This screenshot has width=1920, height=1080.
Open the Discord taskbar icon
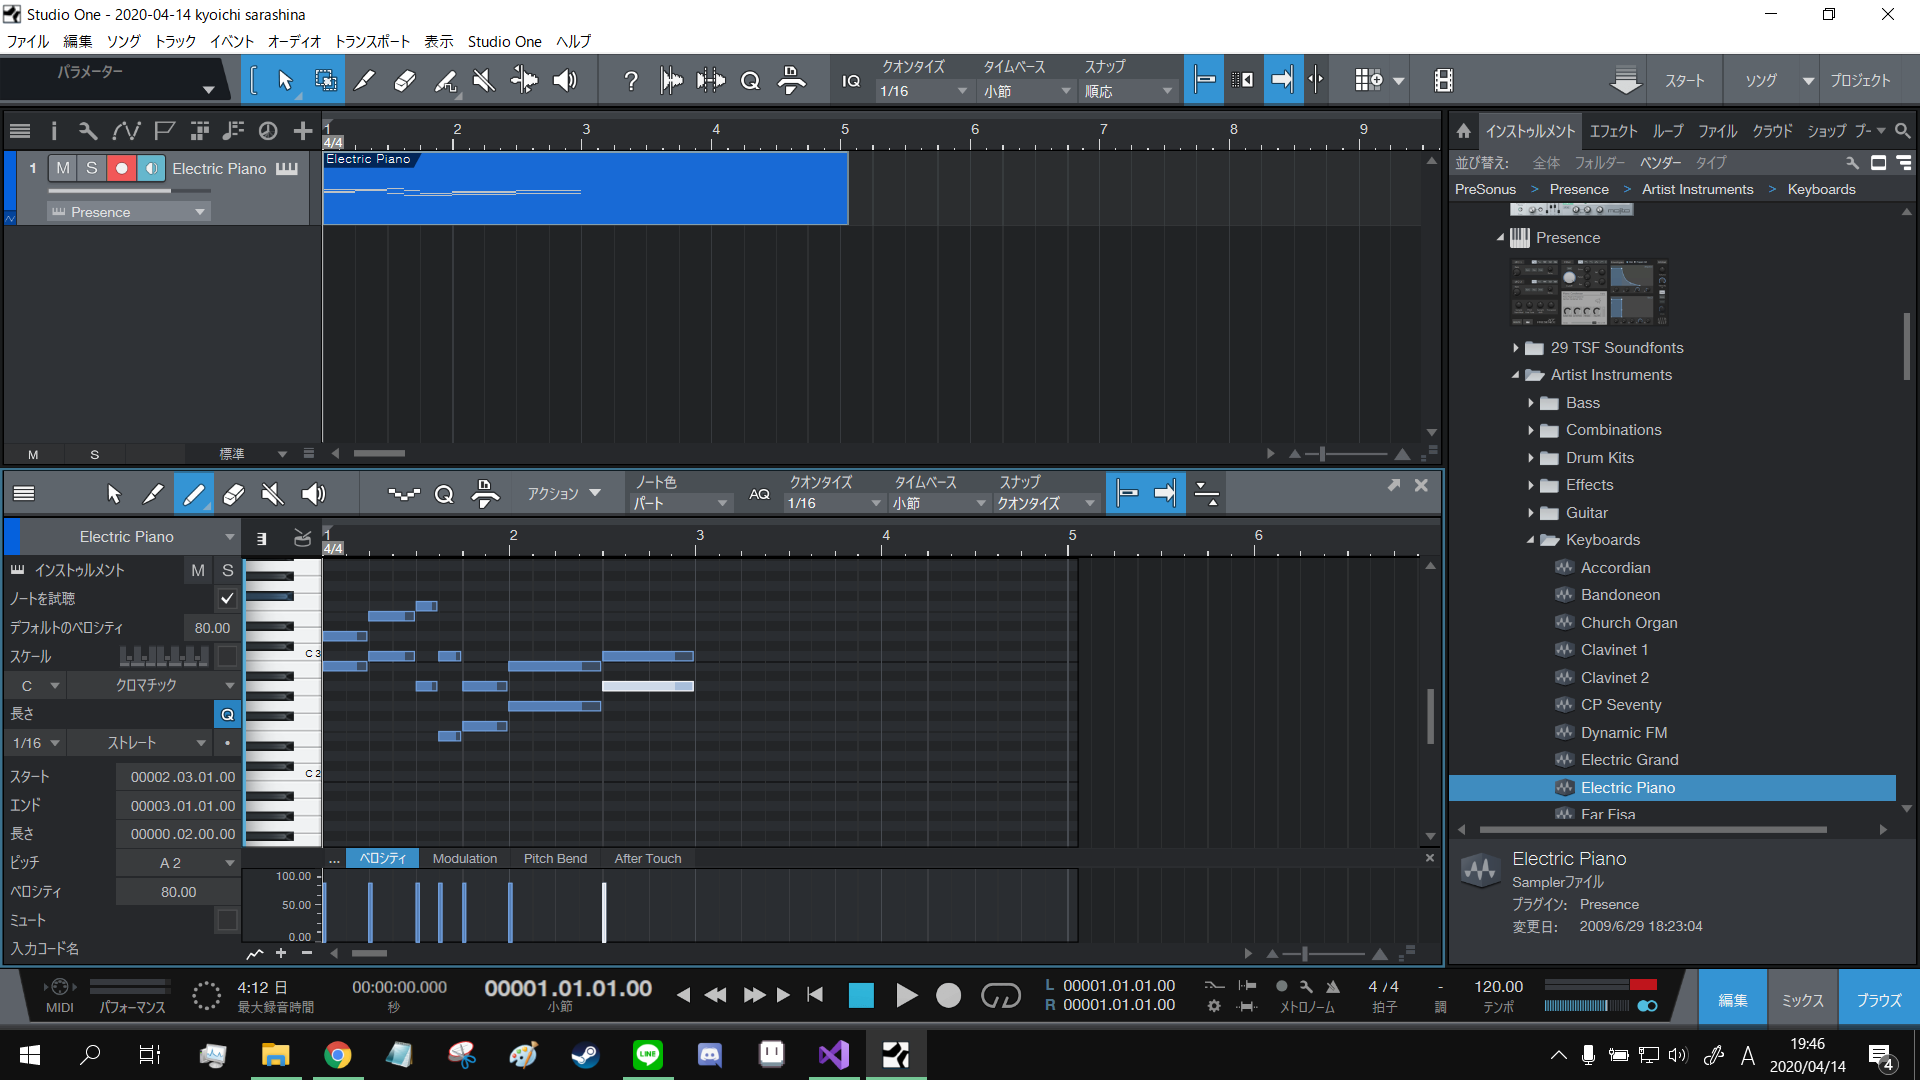pos(710,1055)
